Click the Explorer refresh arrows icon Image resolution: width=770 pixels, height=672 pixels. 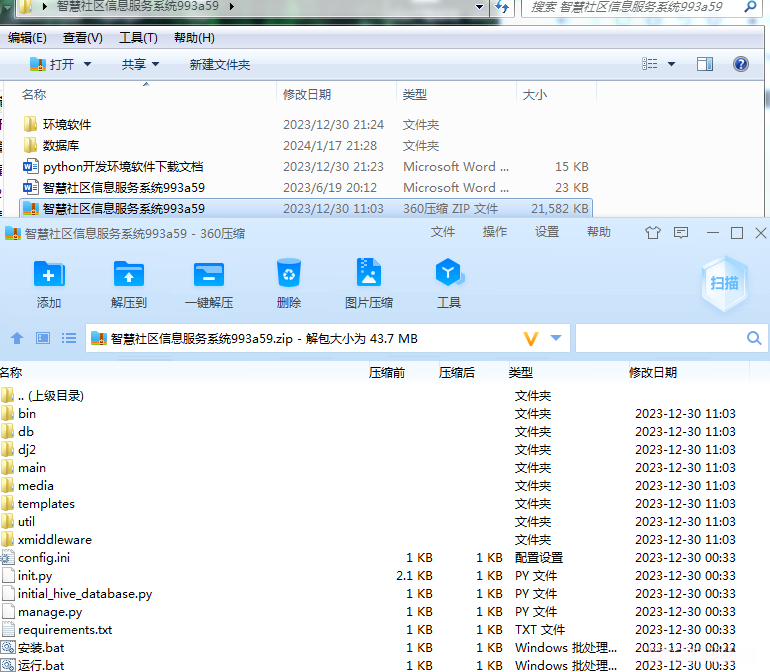coord(502,7)
